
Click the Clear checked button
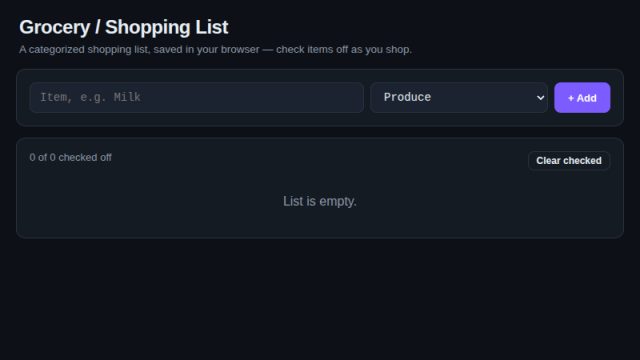(569, 160)
